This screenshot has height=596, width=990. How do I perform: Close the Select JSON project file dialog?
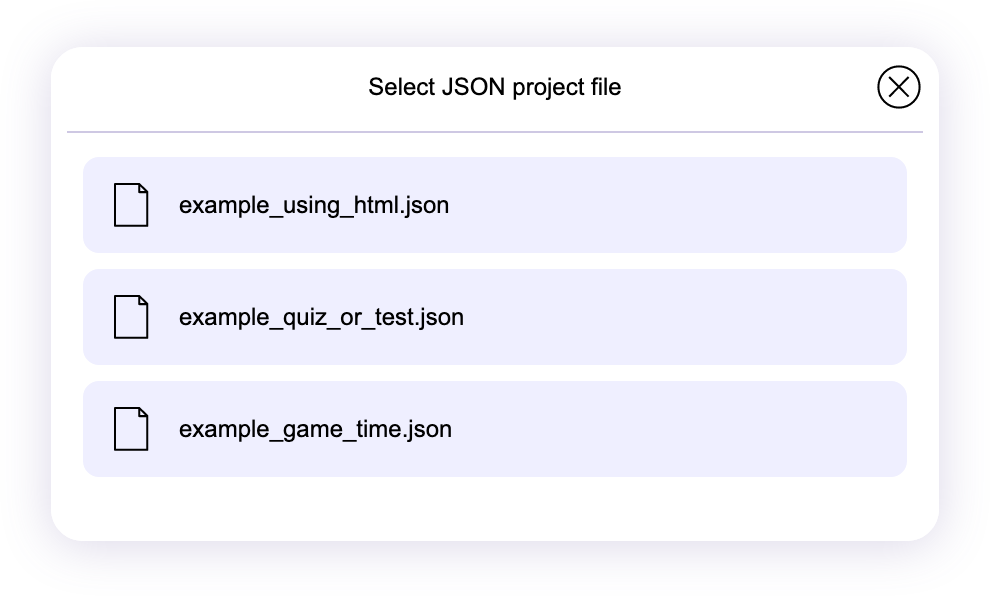[898, 87]
